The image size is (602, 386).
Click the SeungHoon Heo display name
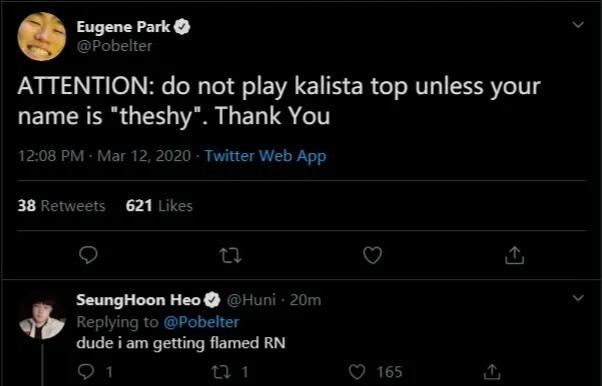click(138, 300)
